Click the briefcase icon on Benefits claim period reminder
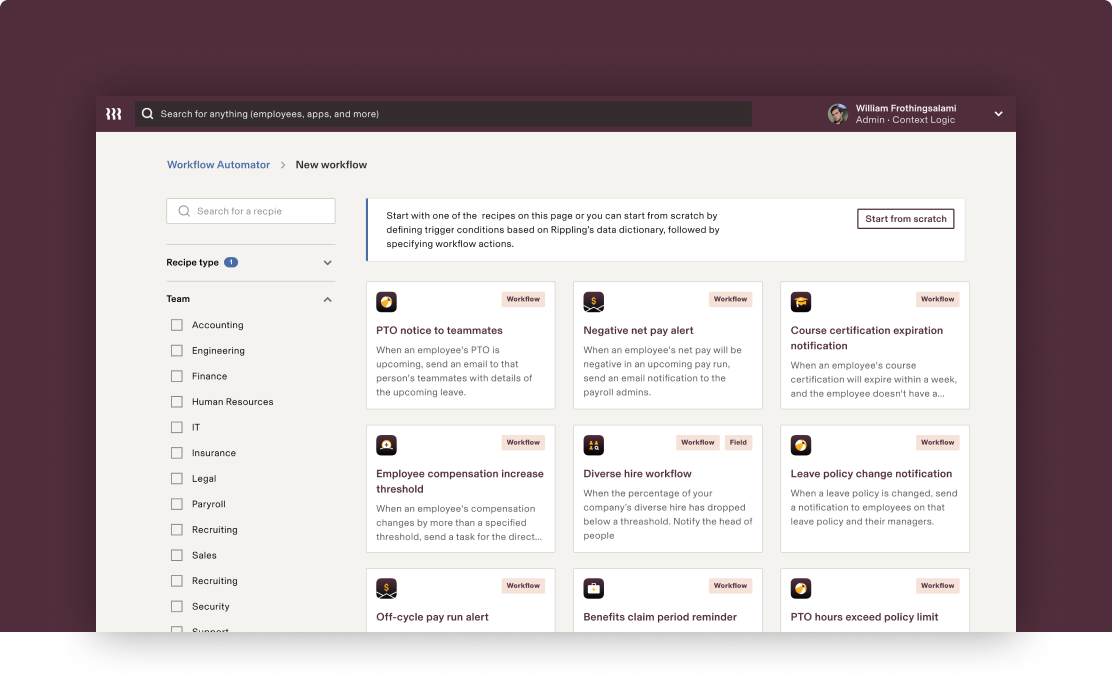The image size is (1112, 680). point(593,588)
